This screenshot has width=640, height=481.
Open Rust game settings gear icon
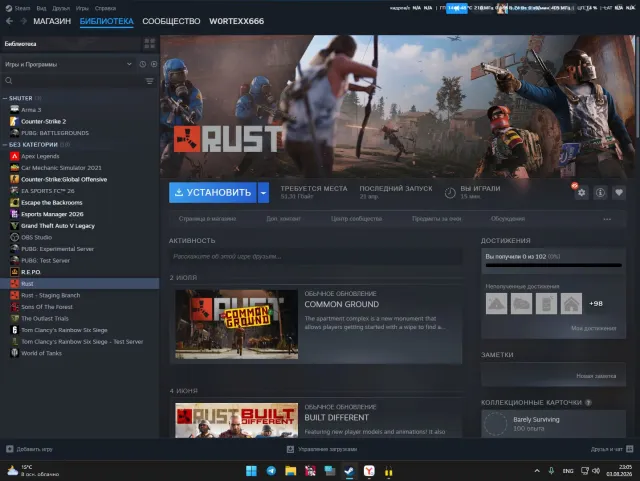point(581,192)
